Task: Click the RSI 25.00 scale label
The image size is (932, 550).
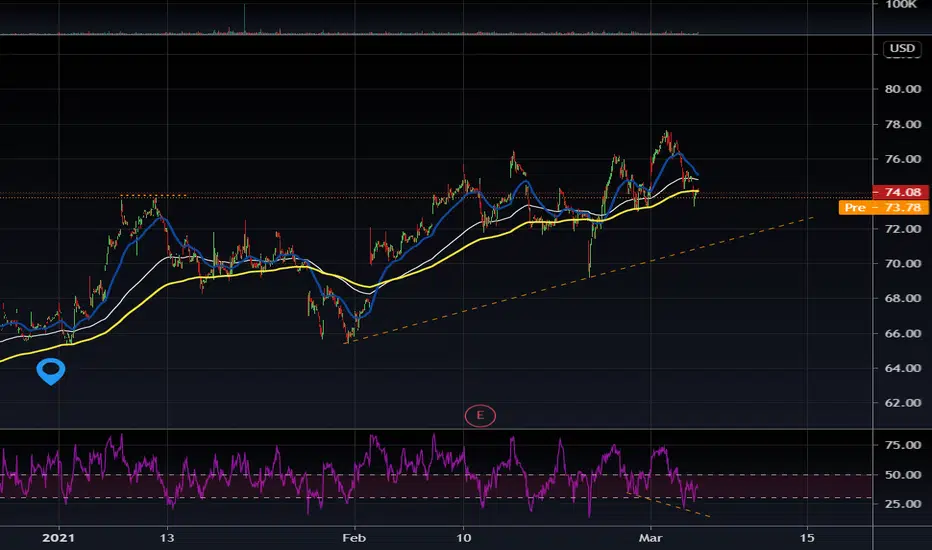Action: point(903,504)
